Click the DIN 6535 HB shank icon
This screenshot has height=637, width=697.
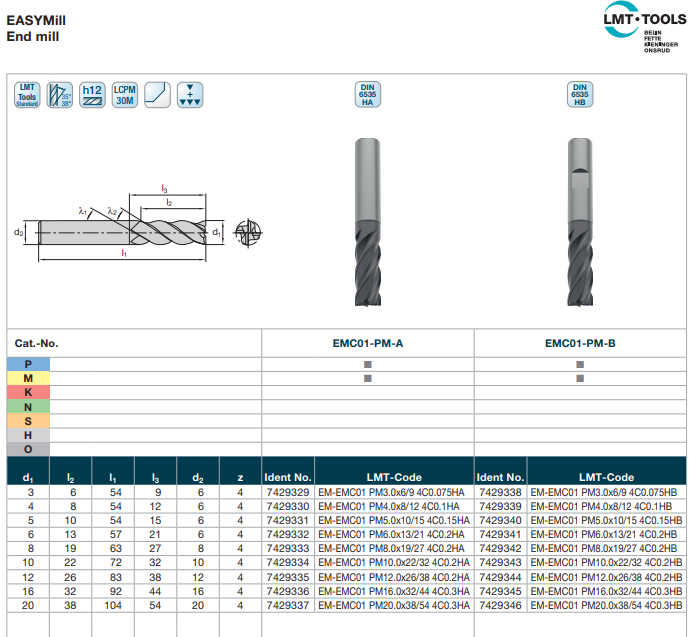580,94
